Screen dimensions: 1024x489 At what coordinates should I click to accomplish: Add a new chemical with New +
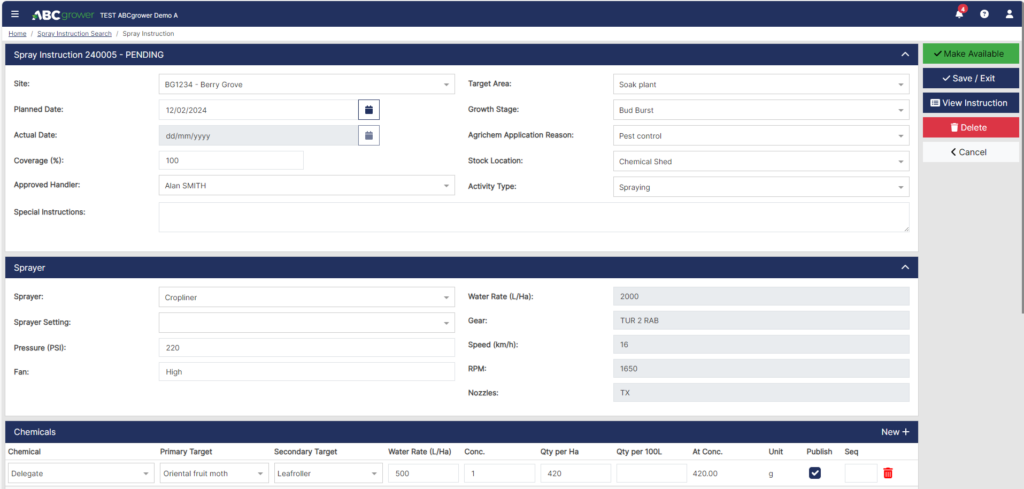point(895,432)
